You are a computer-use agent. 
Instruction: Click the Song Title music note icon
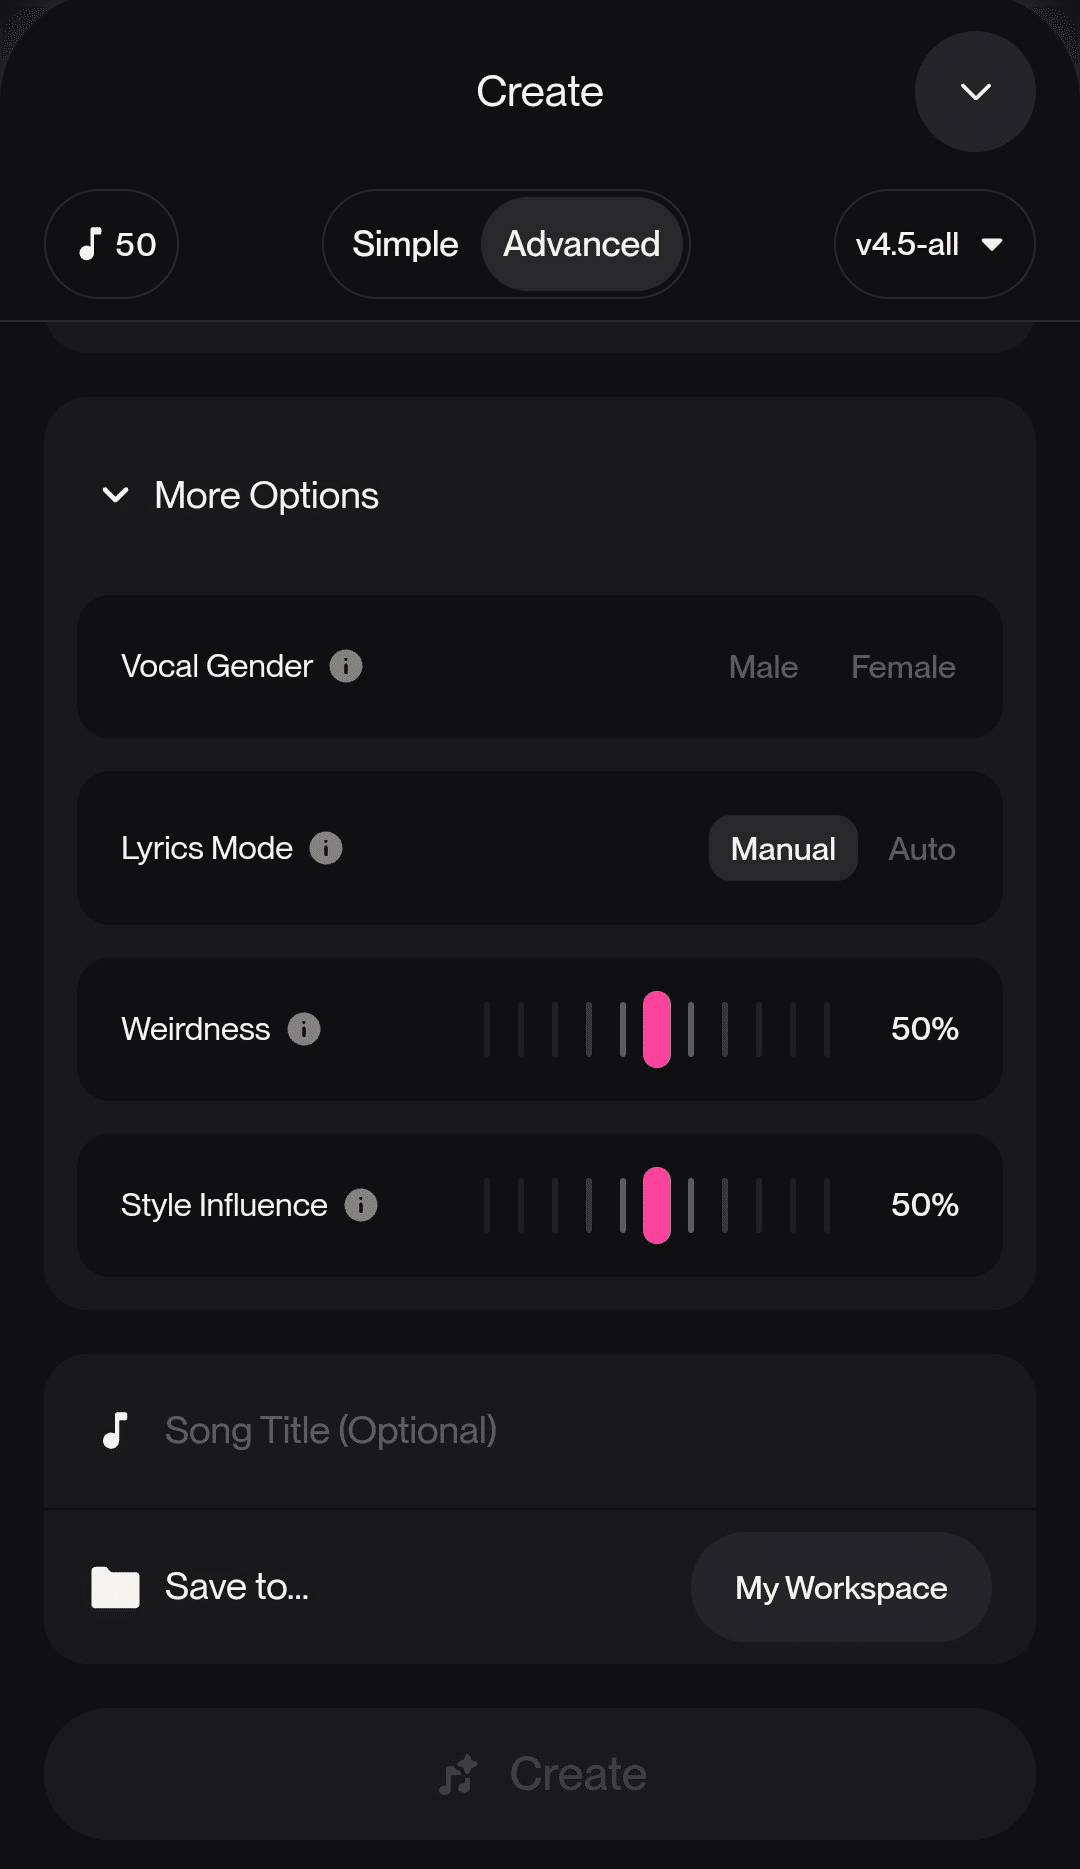click(116, 1431)
